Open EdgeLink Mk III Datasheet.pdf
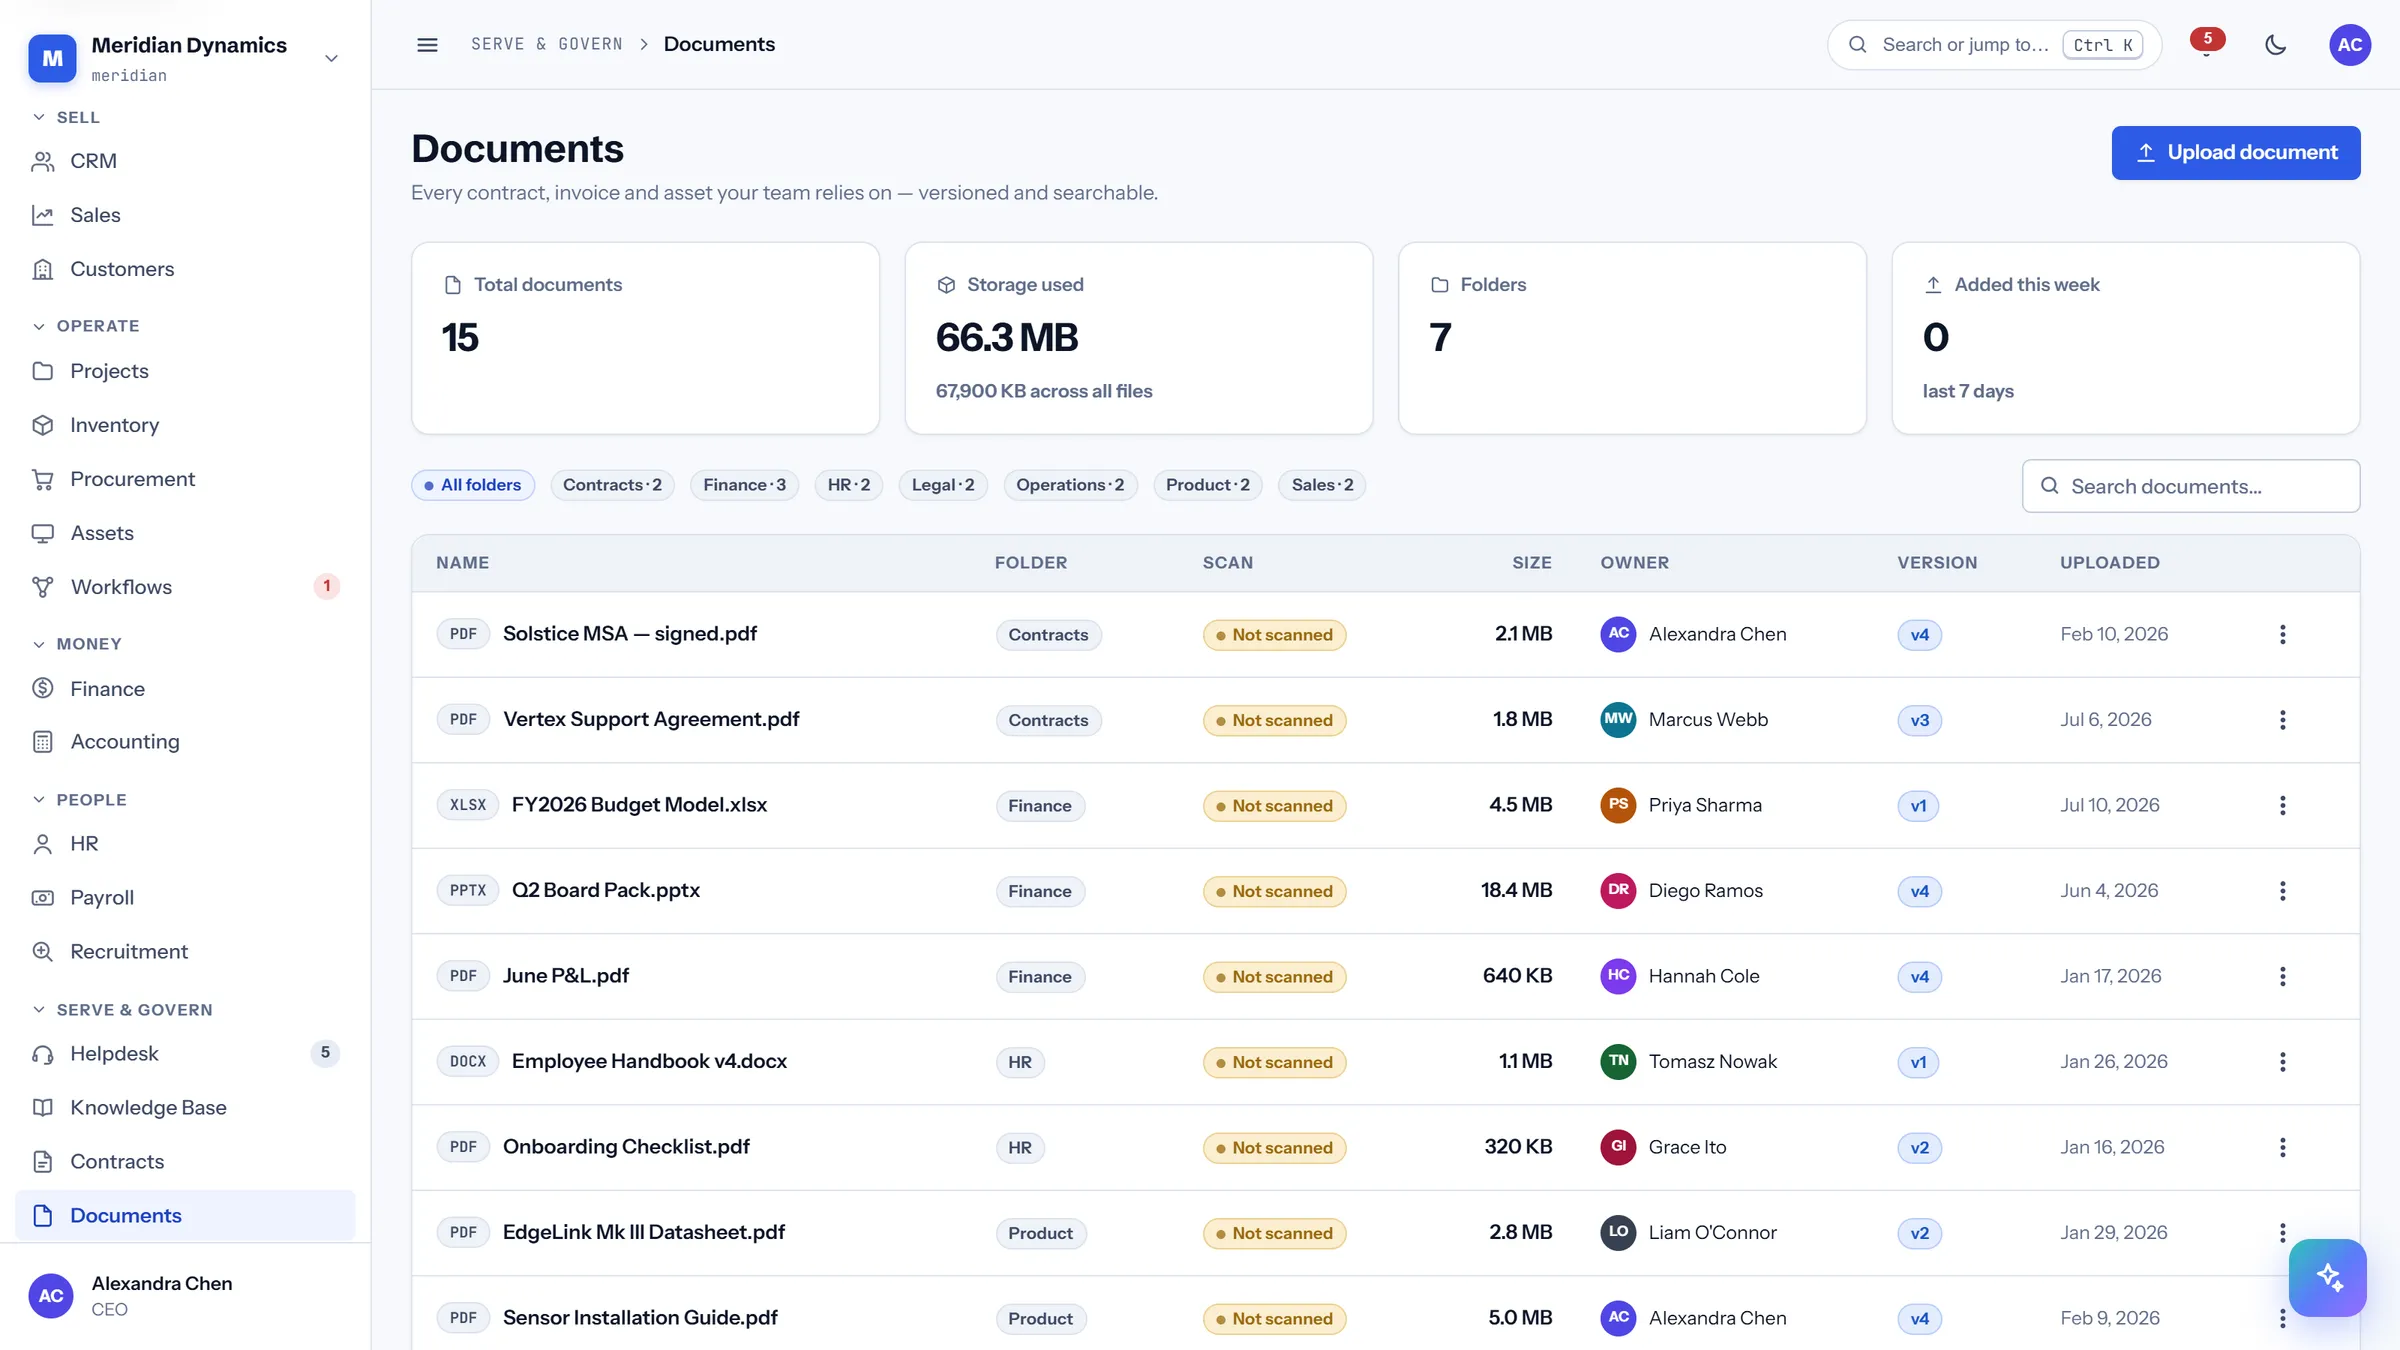 click(x=644, y=1232)
